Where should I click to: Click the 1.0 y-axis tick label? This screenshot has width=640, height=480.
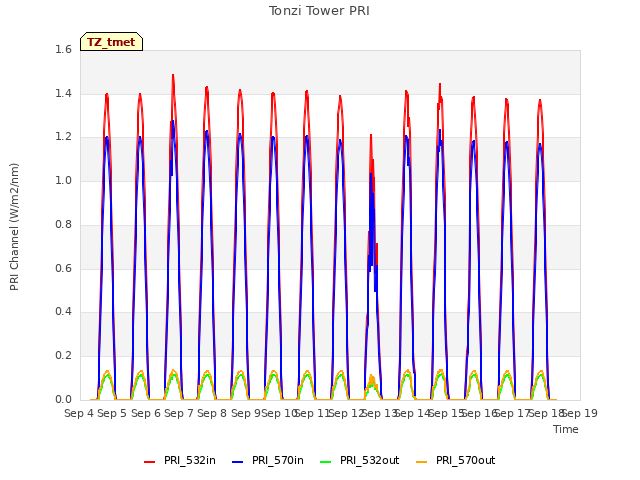pos(63,180)
